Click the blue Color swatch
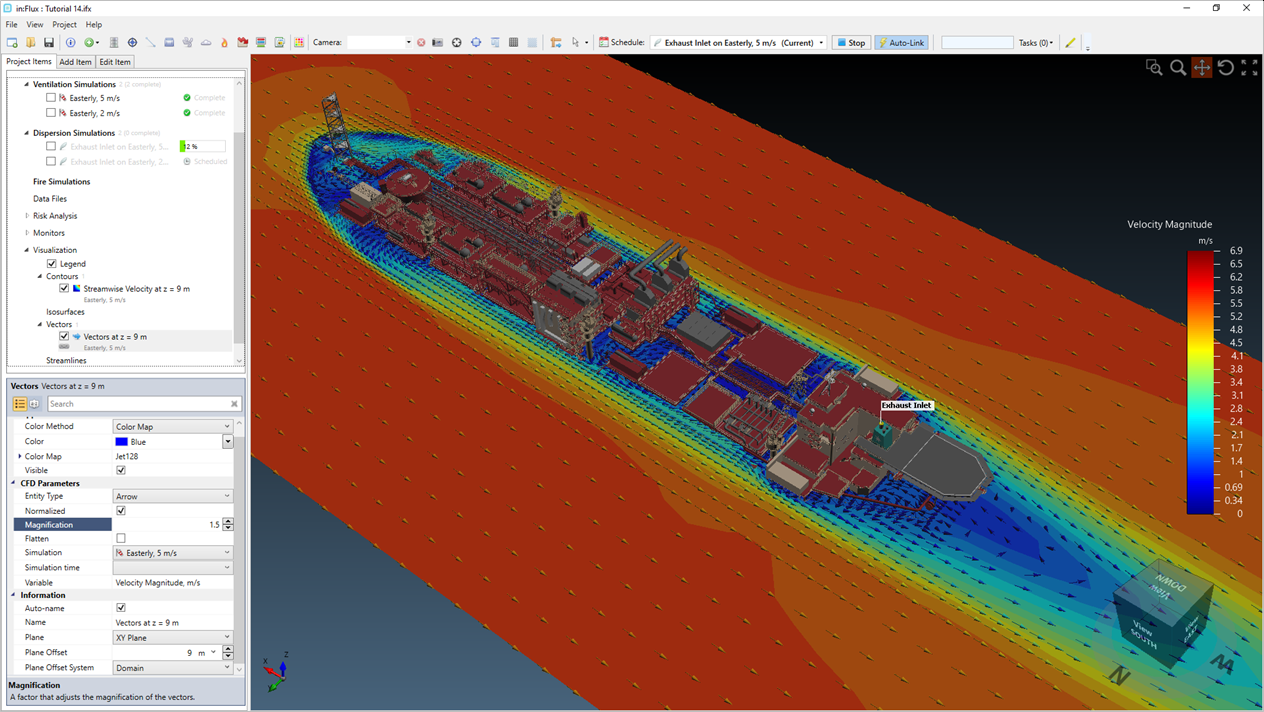The image size is (1264, 712). pyautogui.click(x=122, y=442)
